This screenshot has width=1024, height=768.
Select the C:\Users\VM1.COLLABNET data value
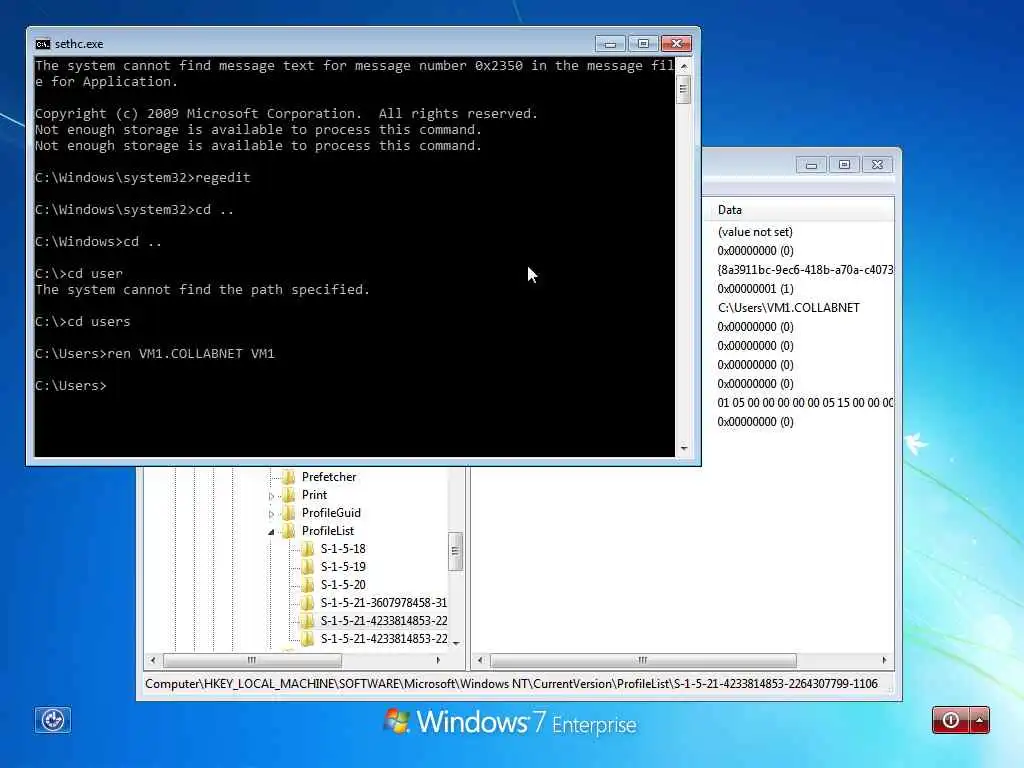tap(788, 308)
